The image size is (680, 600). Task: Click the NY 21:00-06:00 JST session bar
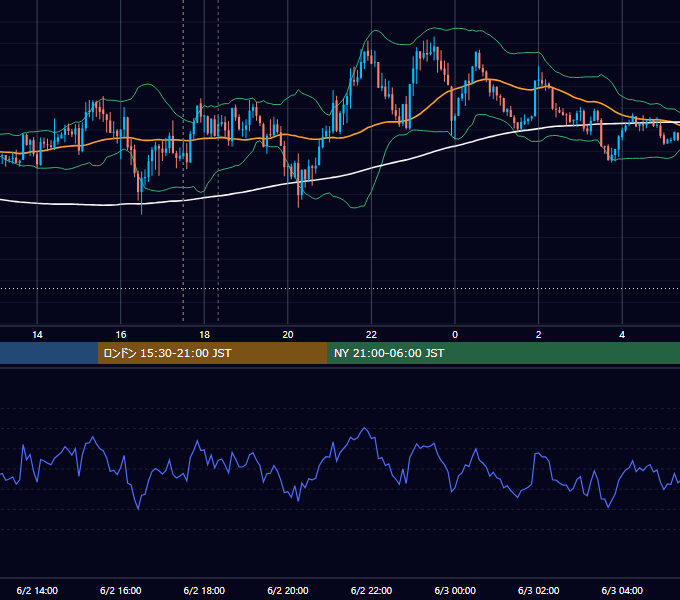click(503, 353)
